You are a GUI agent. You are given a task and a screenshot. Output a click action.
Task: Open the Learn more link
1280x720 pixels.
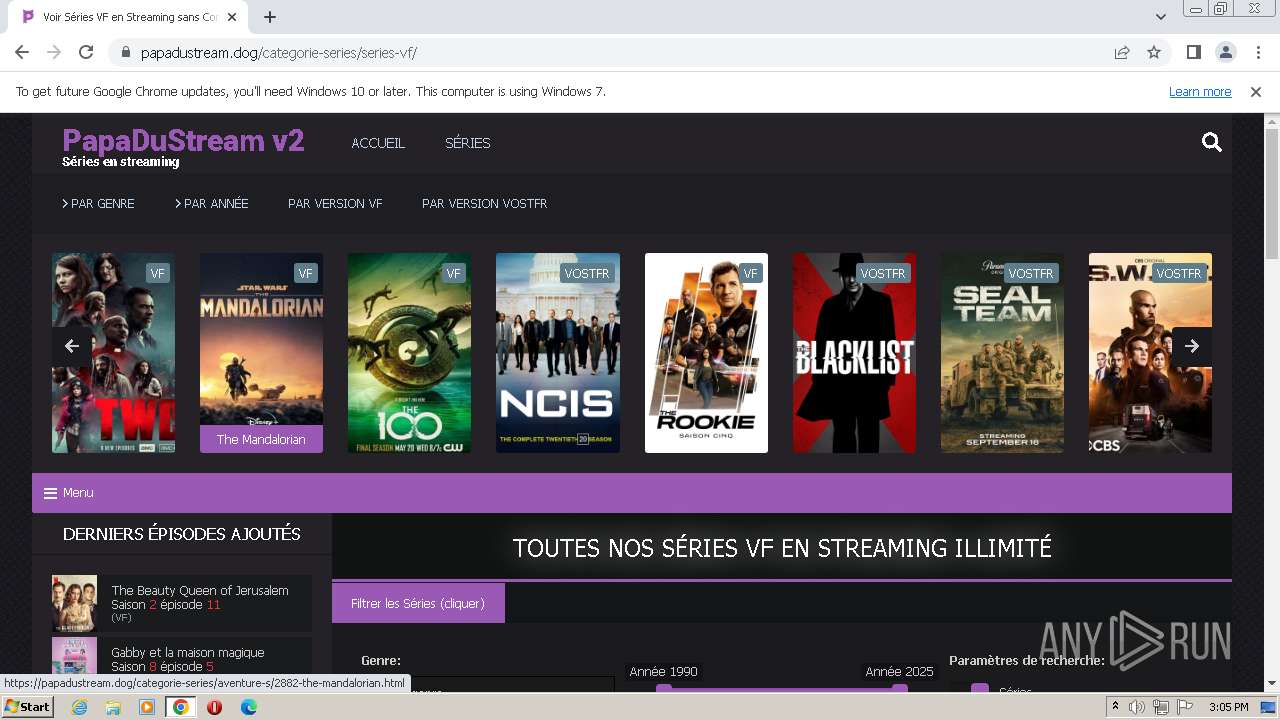click(x=1200, y=91)
